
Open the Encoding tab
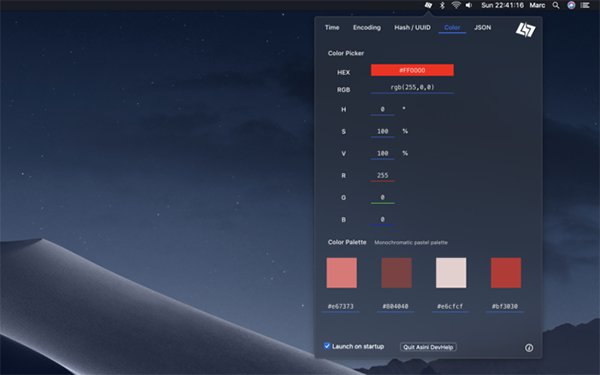click(x=367, y=28)
